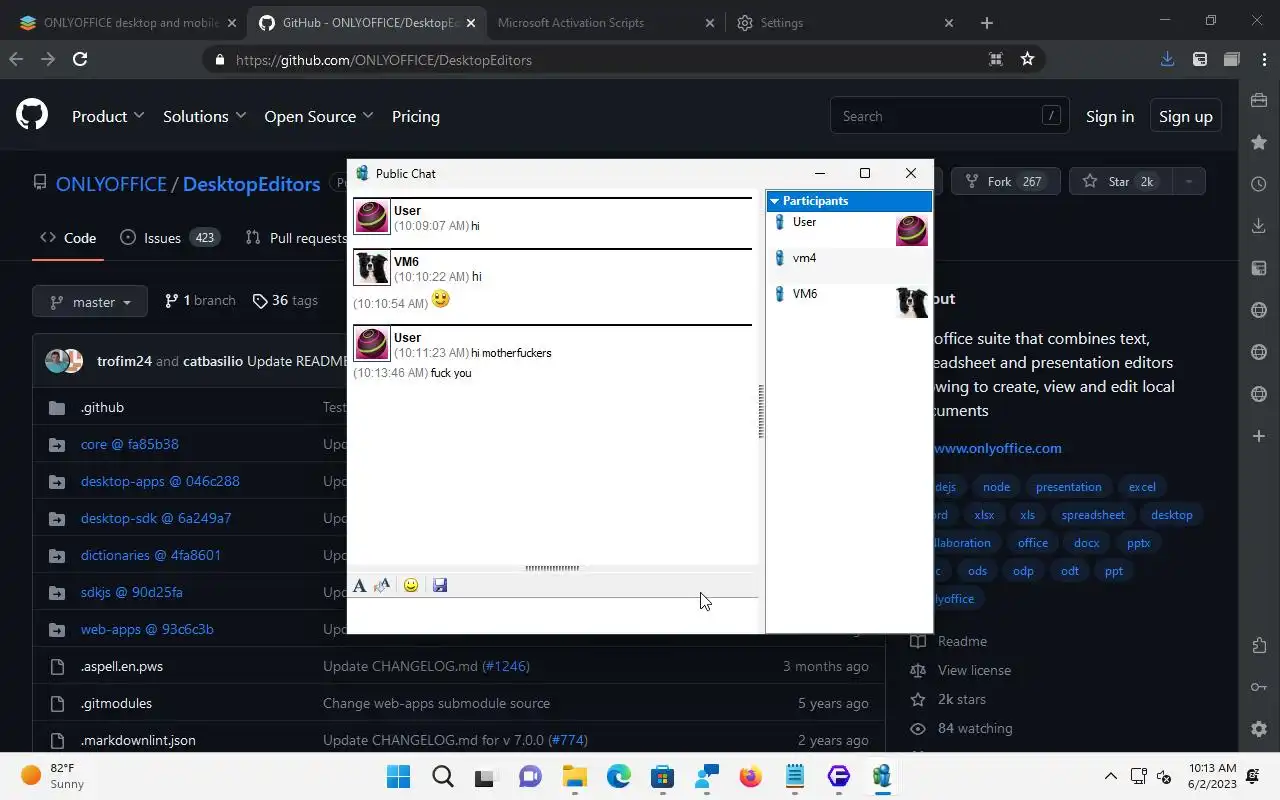The height and width of the screenshot is (800, 1280).
Task: Open taskbar Search icon
Action: click(x=442, y=776)
